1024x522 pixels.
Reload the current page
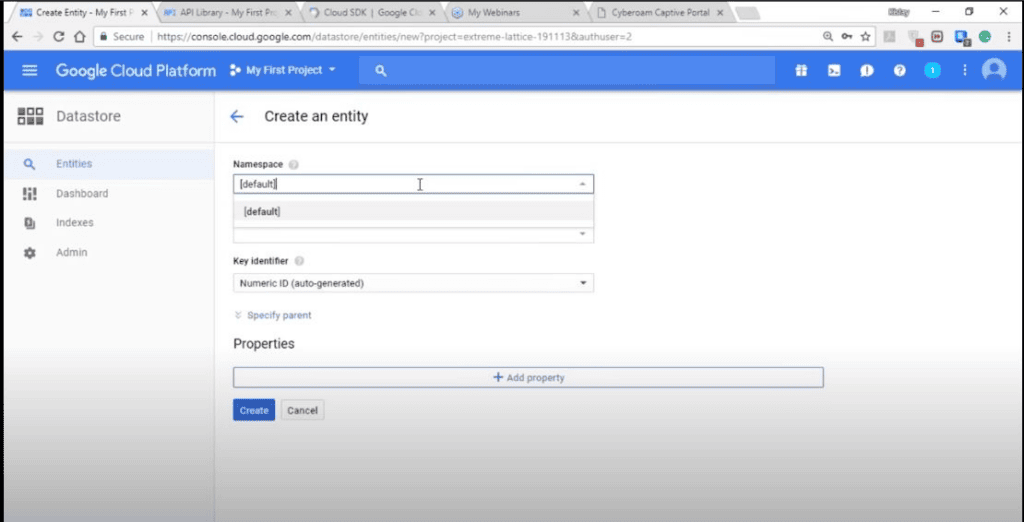coord(58,37)
